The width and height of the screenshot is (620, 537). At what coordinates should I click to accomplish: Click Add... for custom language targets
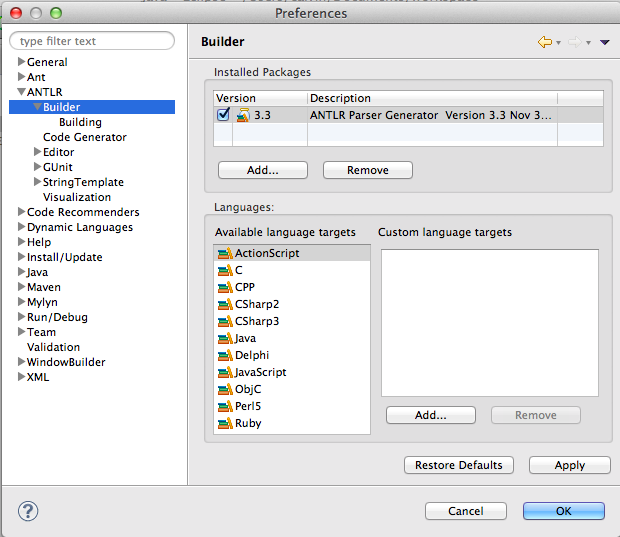click(431, 415)
